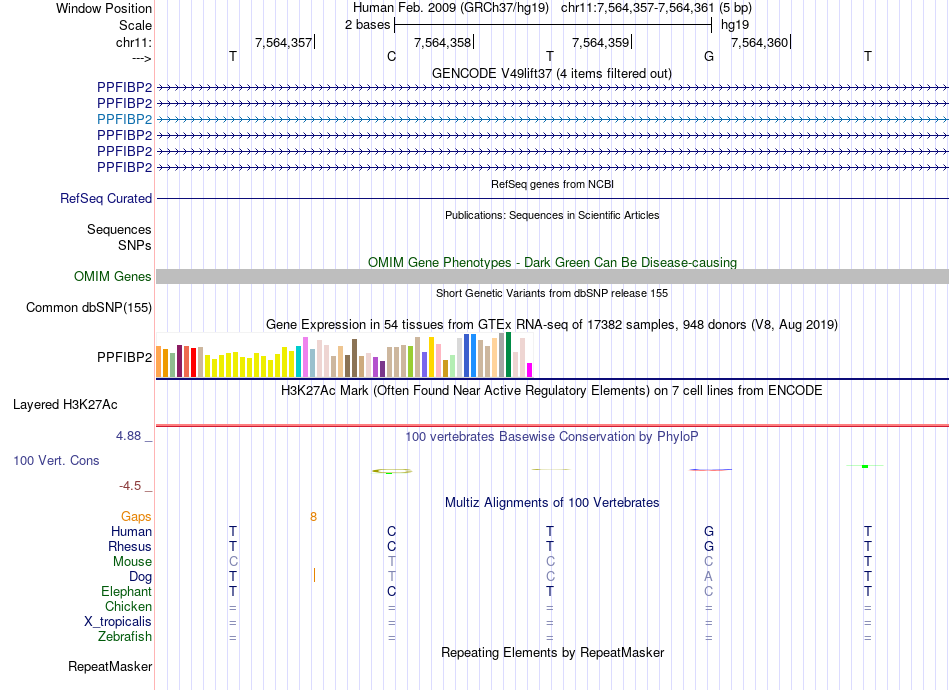The width and height of the screenshot is (950, 690).
Task: Click the dark brown bar in GTEx chart
Action: coord(354,358)
